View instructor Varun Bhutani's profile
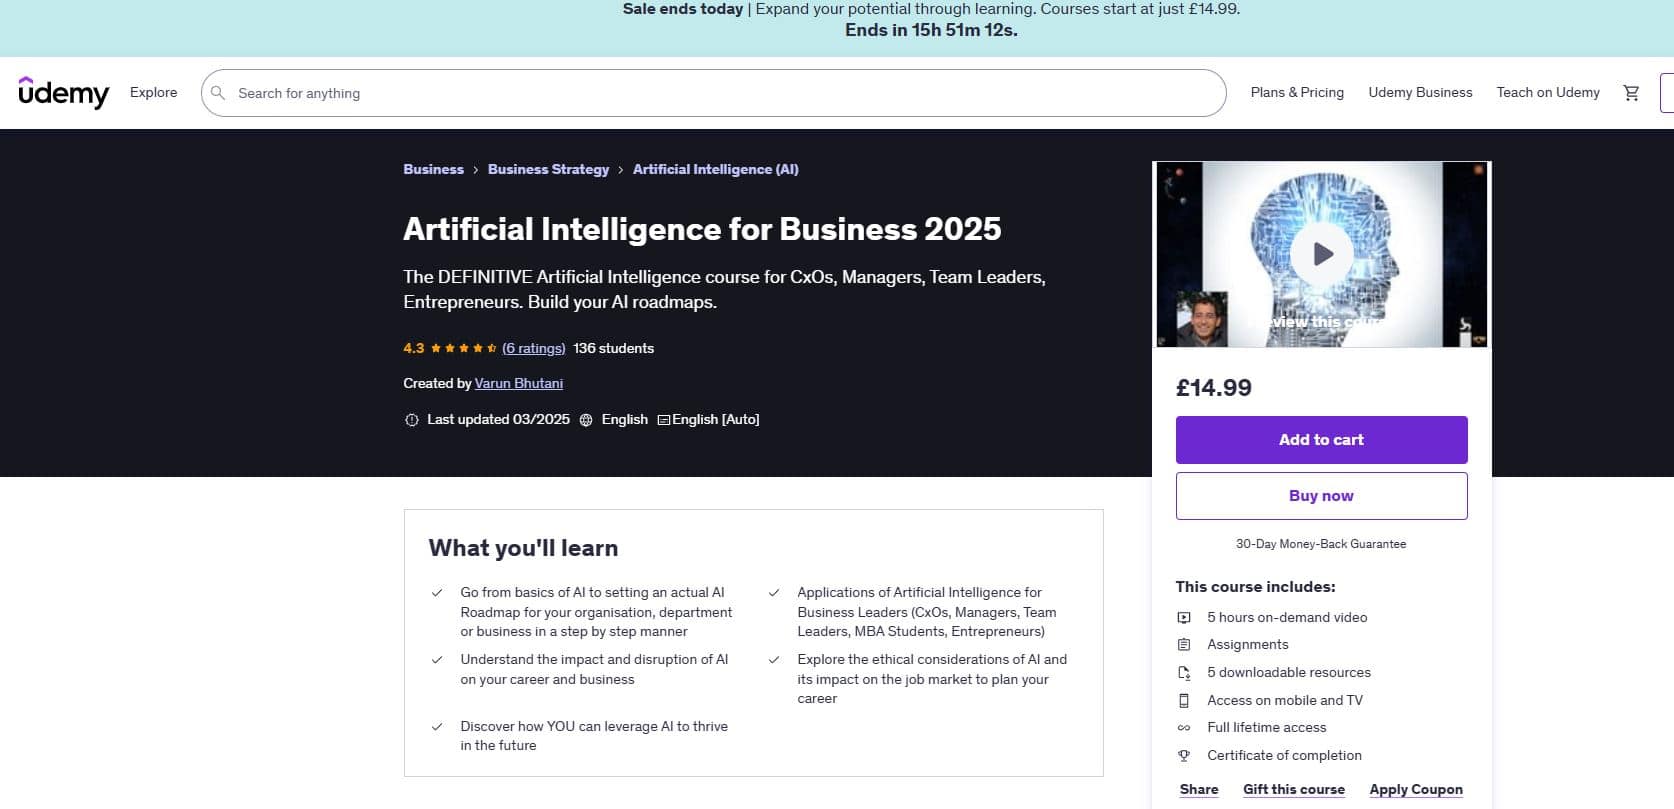Screen dimensions: 1674x809 pyautogui.click(x=518, y=384)
